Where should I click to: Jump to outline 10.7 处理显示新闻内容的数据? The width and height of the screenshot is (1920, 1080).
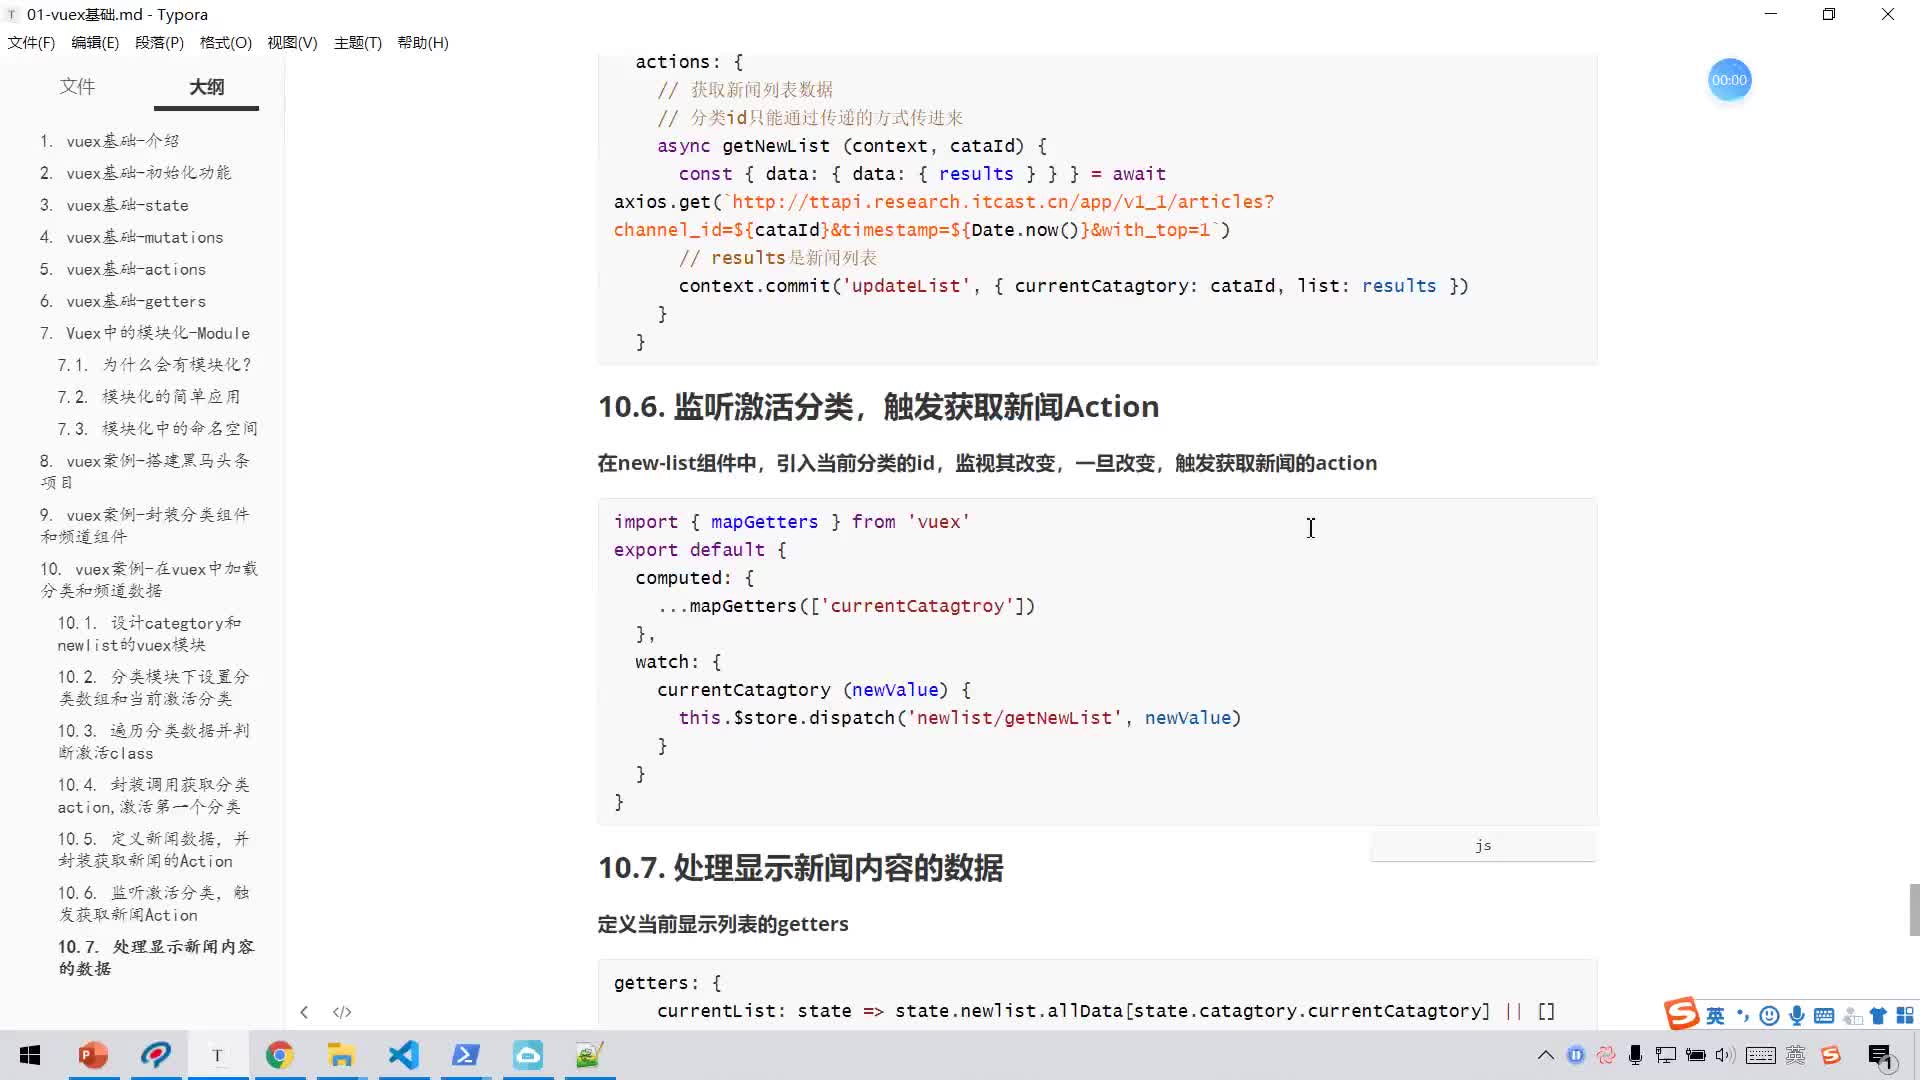coord(157,957)
